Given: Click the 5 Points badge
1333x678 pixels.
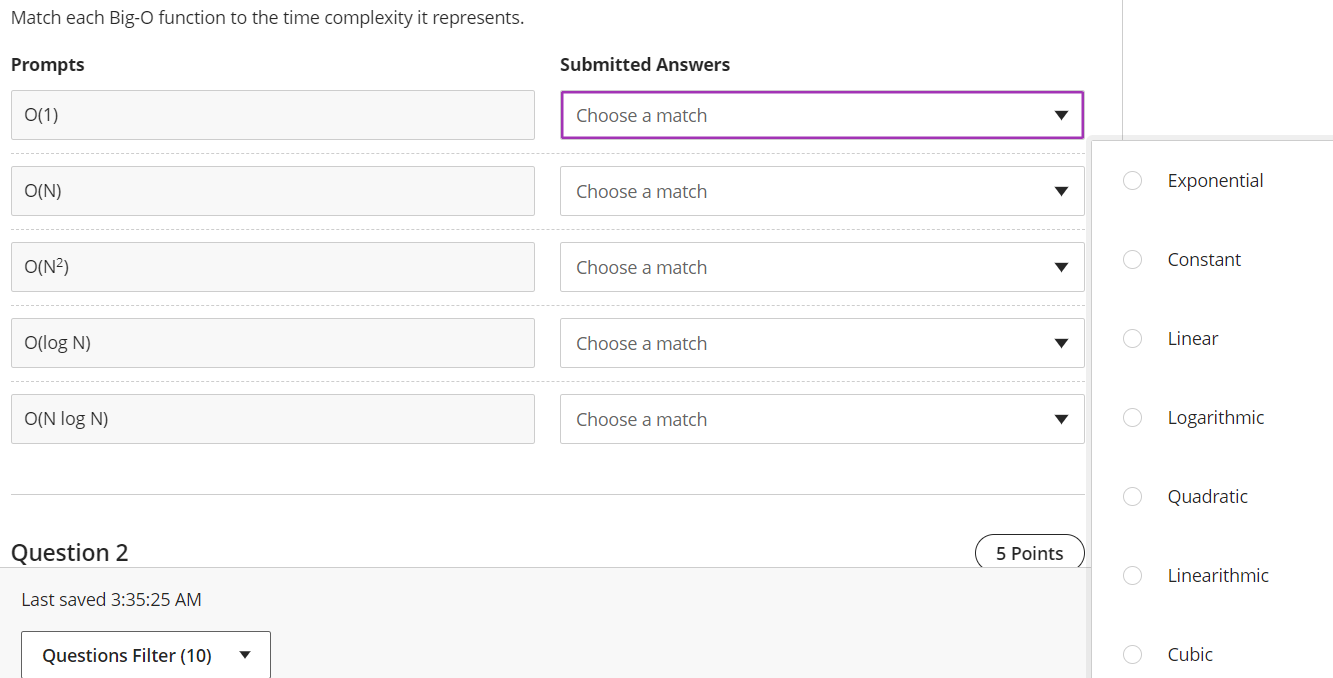Looking at the screenshot, I should point(1029,553).
